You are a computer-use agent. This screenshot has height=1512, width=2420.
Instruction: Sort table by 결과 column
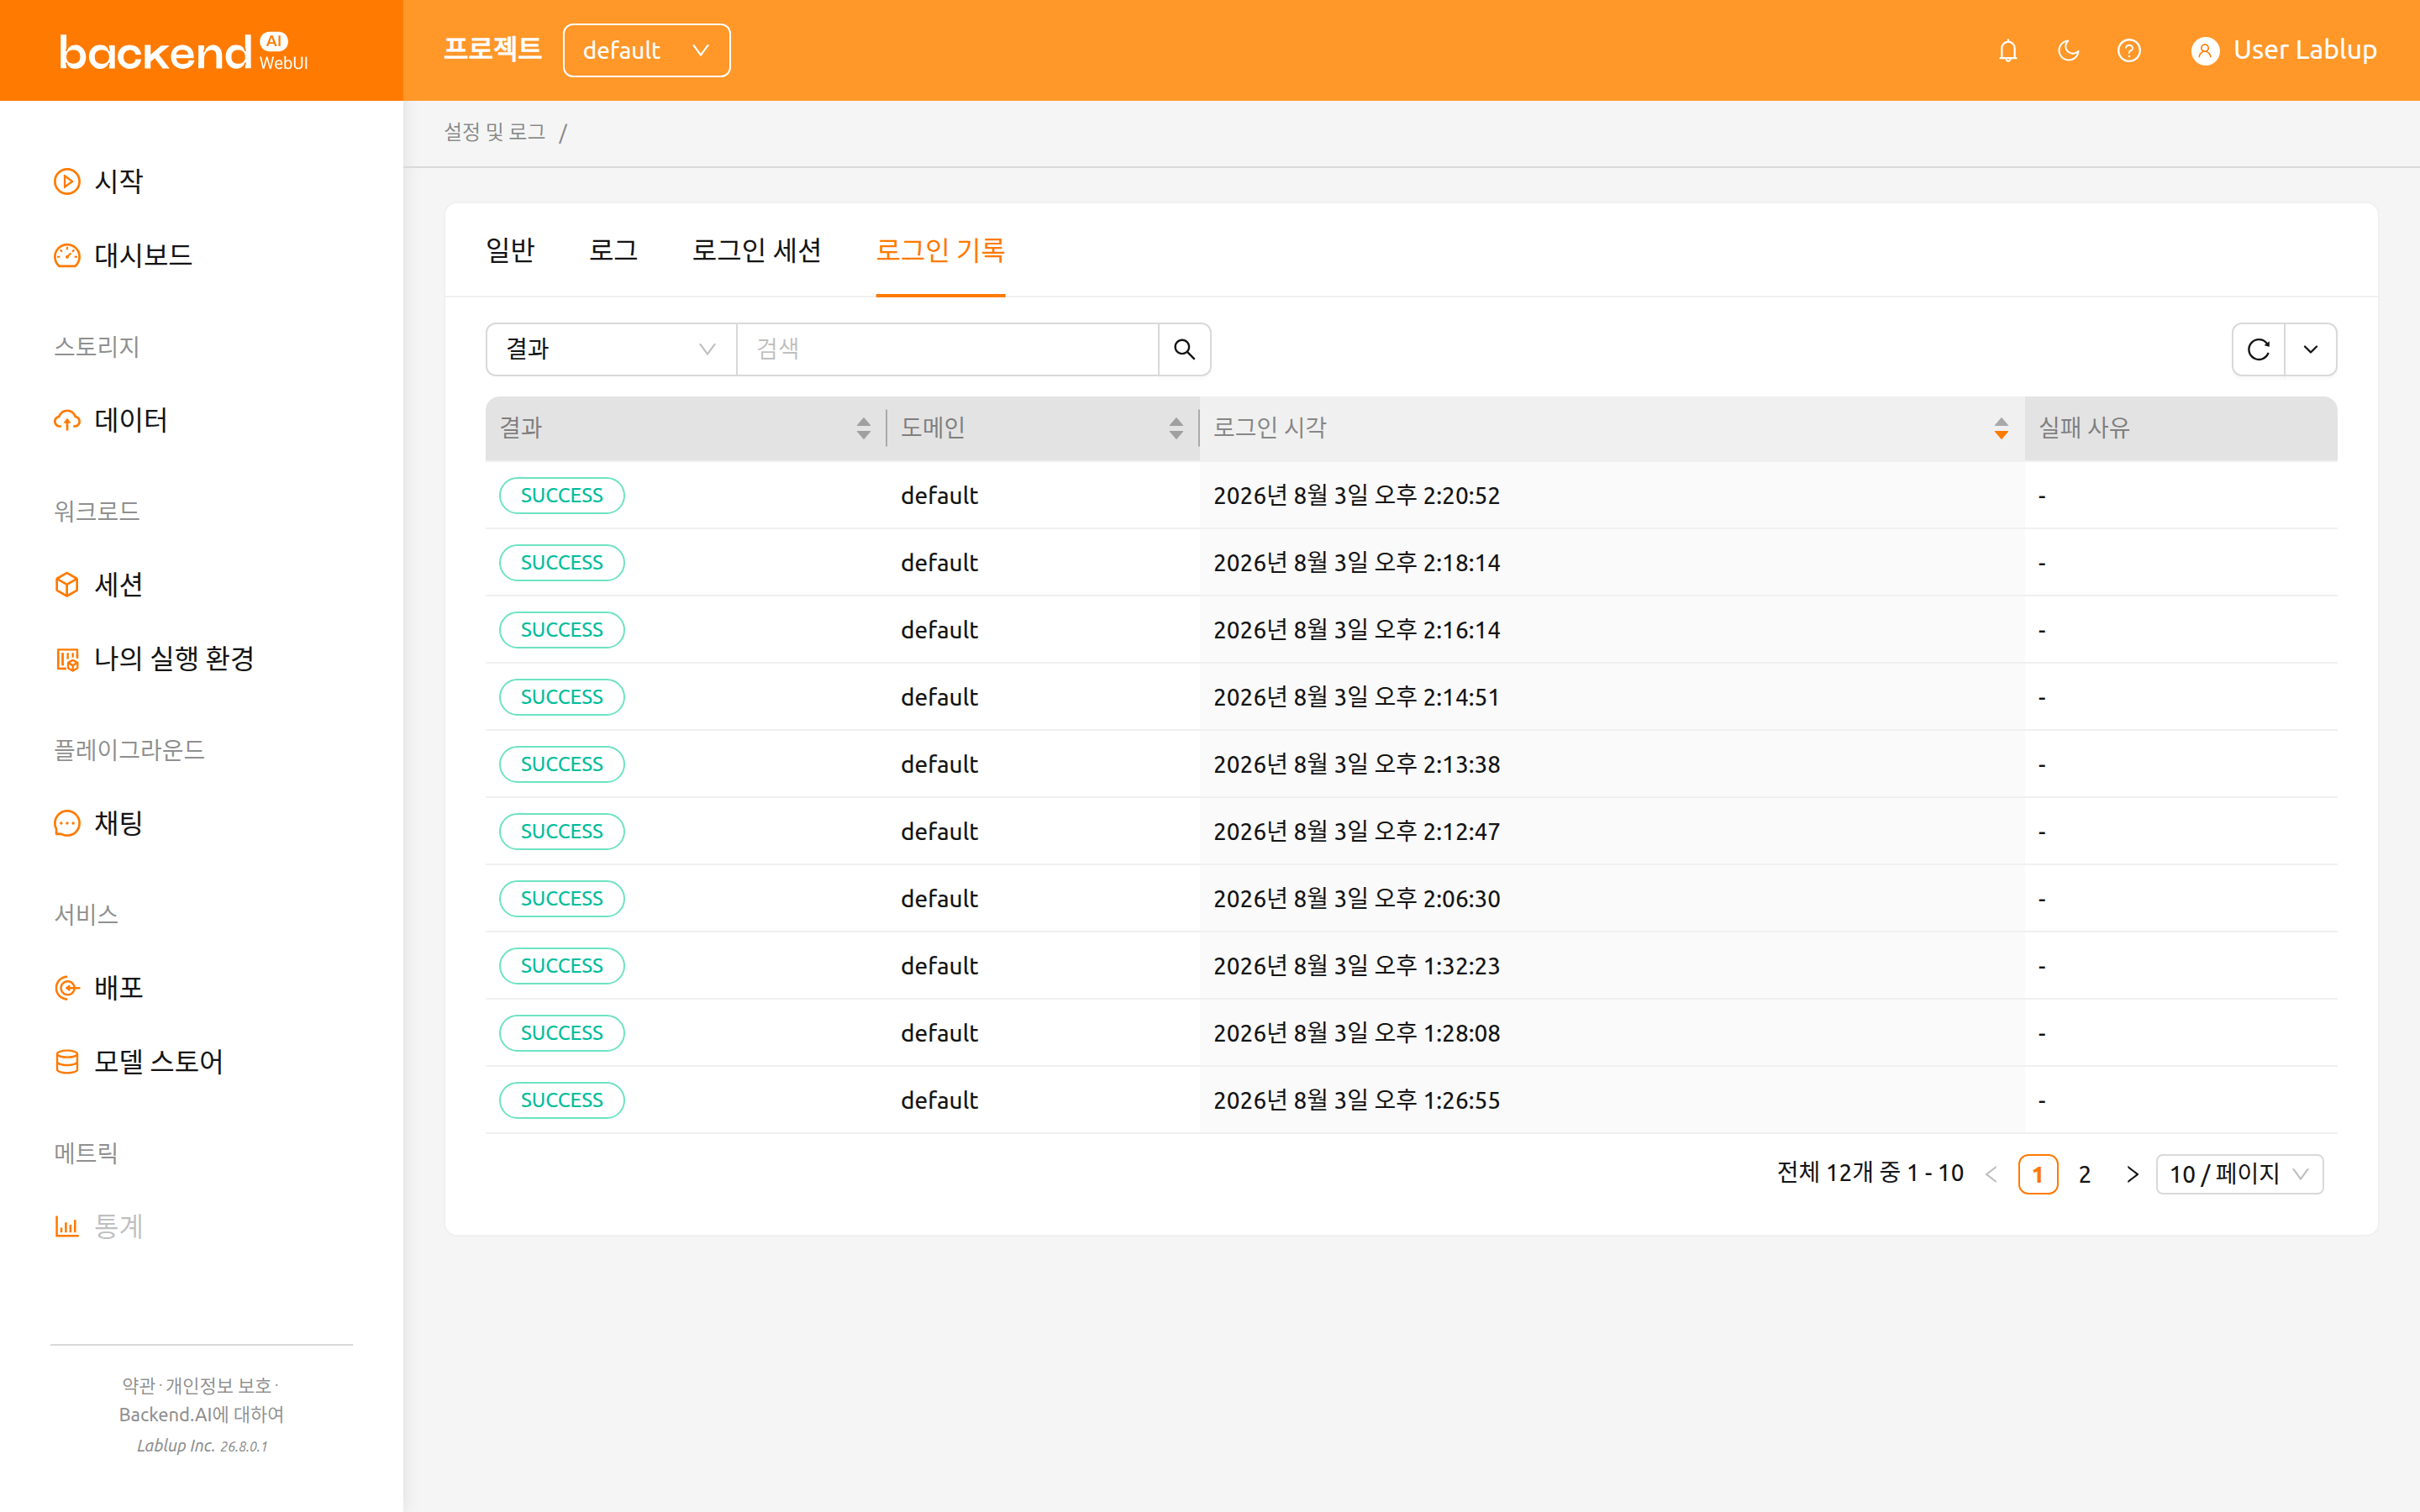click(863, 428)
